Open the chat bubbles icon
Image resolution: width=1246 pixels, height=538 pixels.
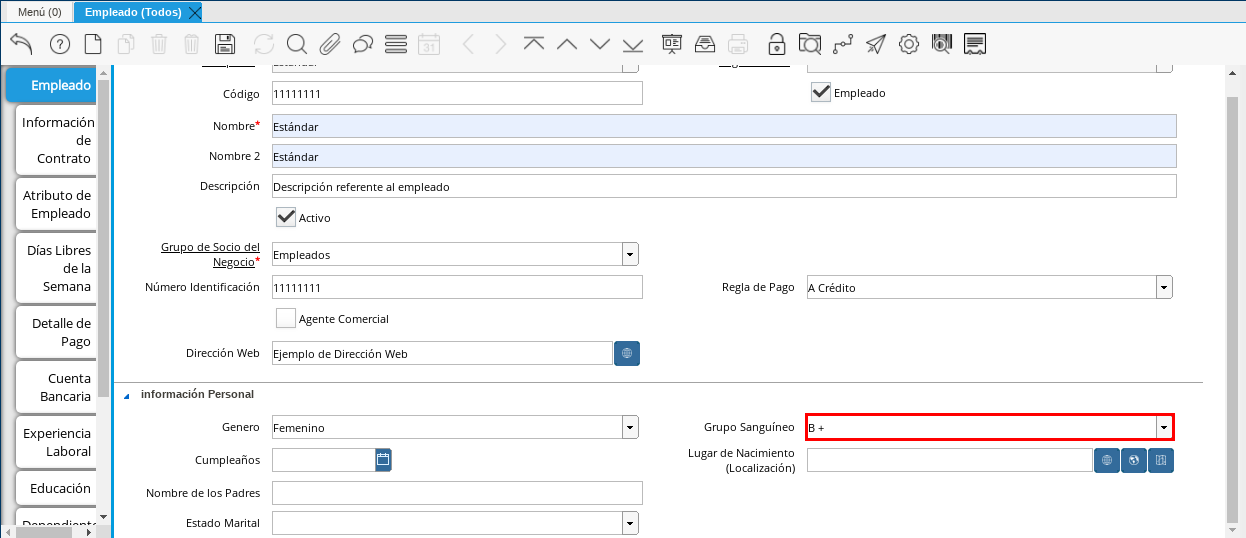(363, 44)
